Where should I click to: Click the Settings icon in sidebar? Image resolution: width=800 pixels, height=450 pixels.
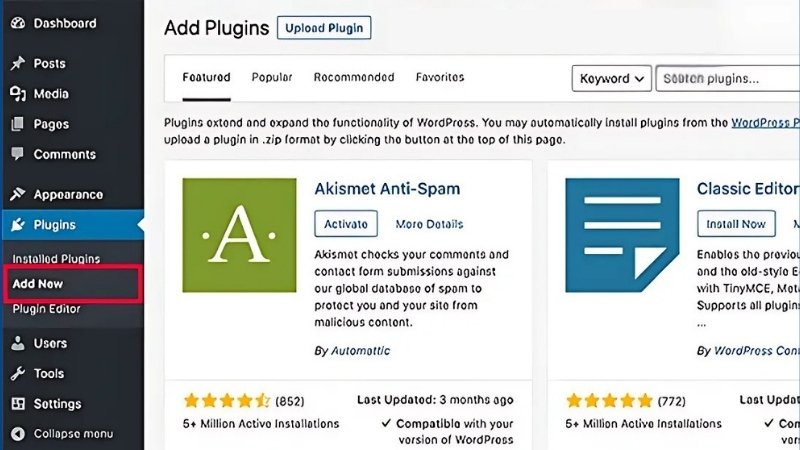[x=17, y=404]
